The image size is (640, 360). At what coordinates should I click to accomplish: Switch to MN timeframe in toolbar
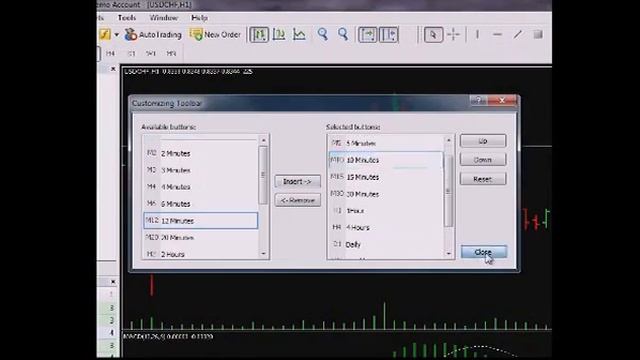coord(171,53)
